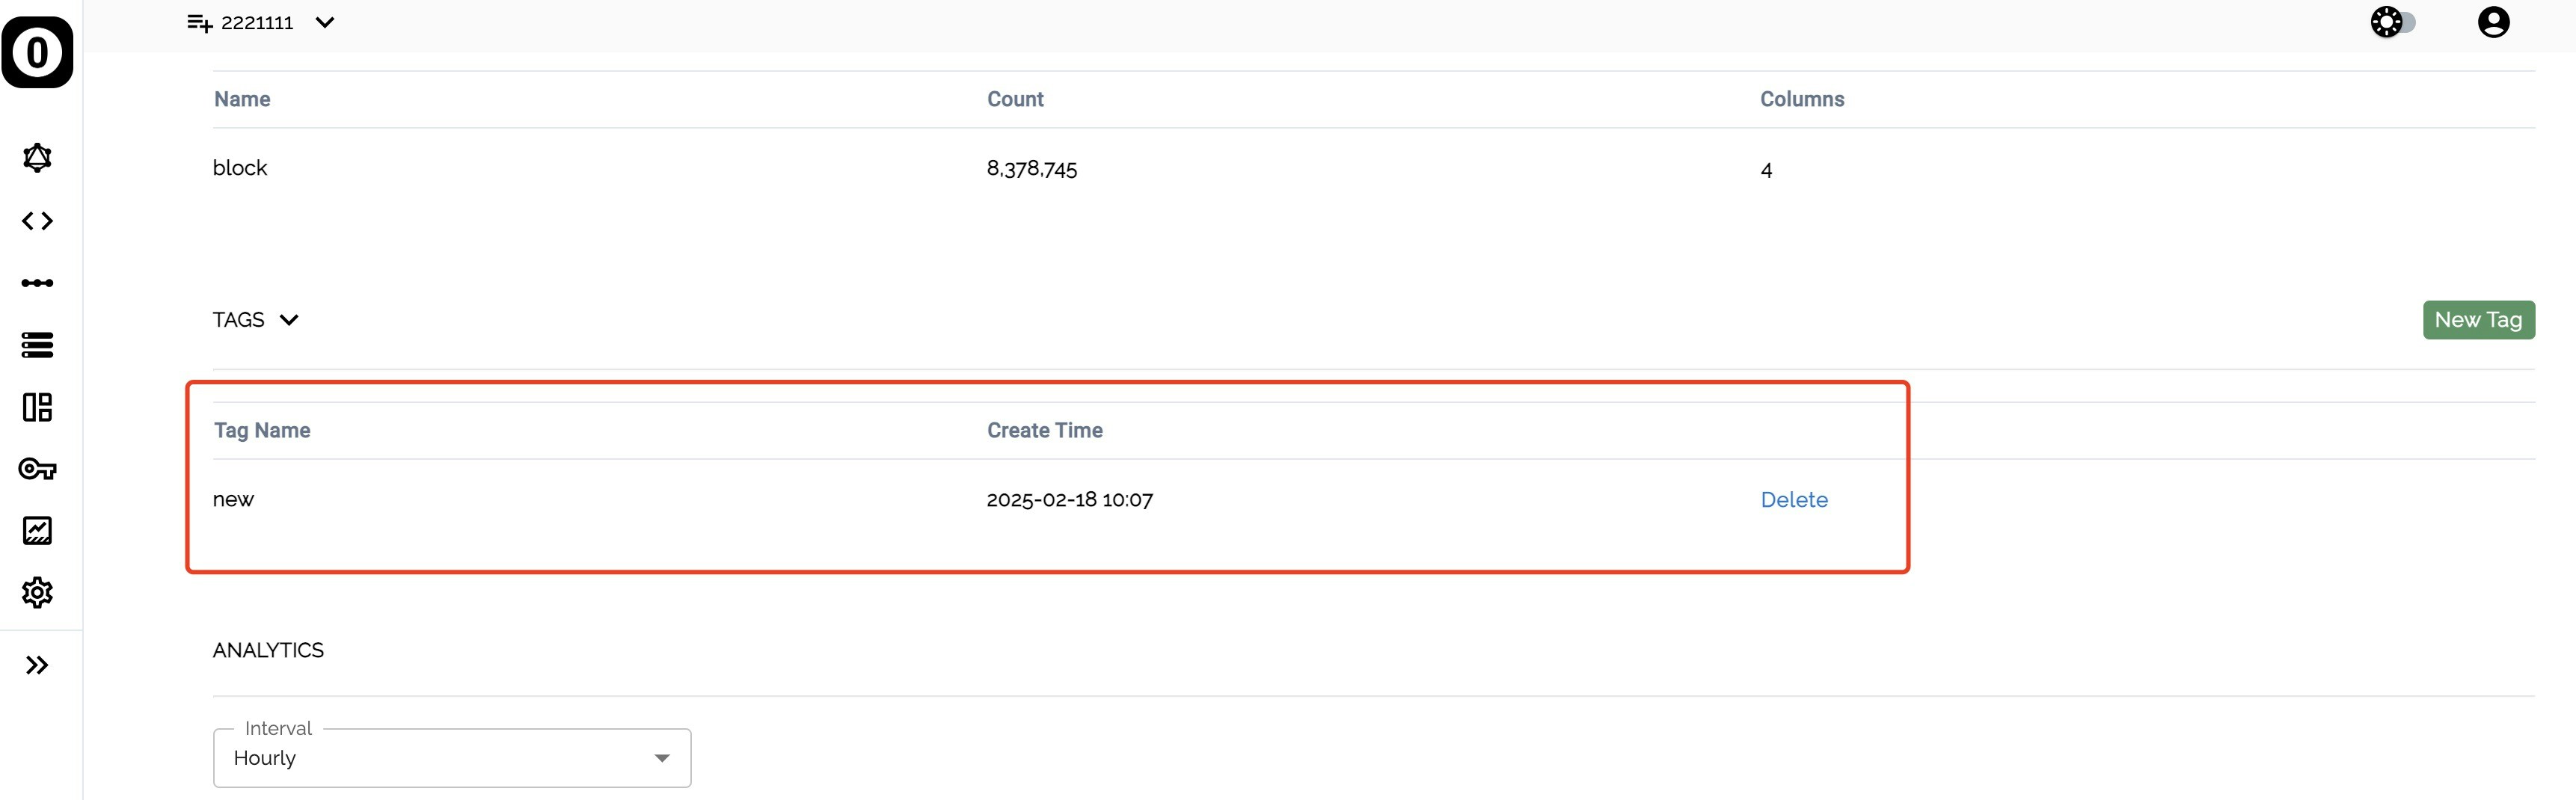Open the key sidebar icon

tap(37, 469)
